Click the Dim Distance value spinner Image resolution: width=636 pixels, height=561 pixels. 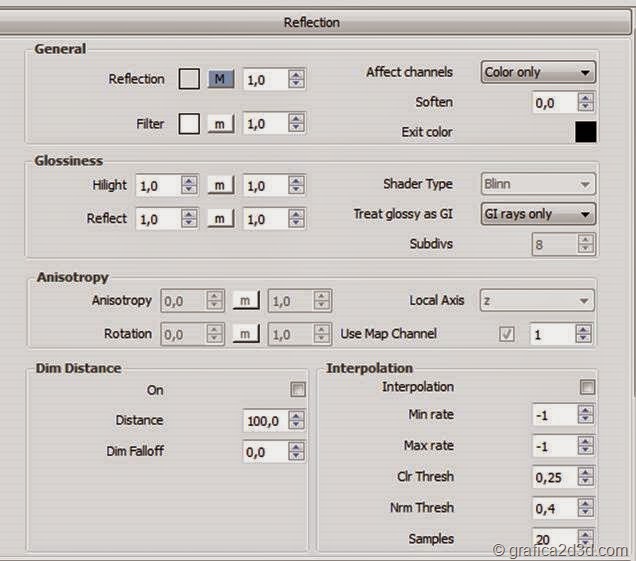[296, 421]
